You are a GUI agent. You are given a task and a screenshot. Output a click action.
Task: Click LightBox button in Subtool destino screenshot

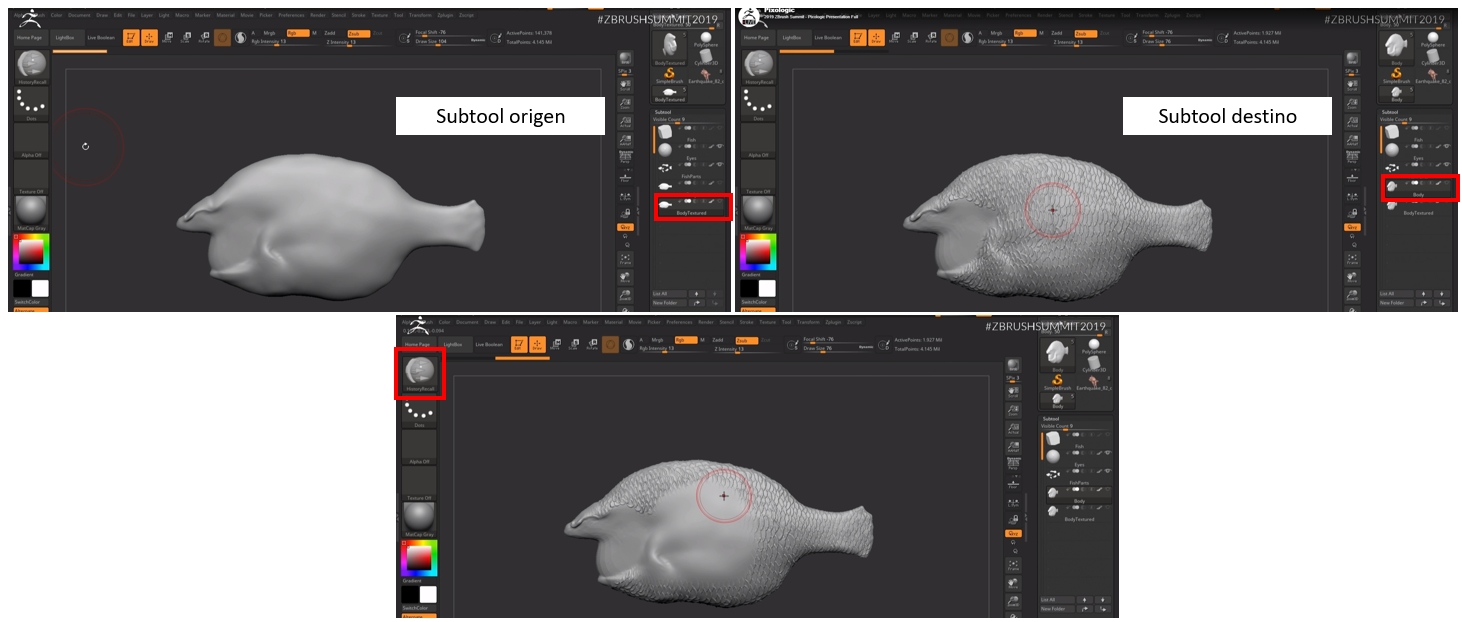(793, 37)
